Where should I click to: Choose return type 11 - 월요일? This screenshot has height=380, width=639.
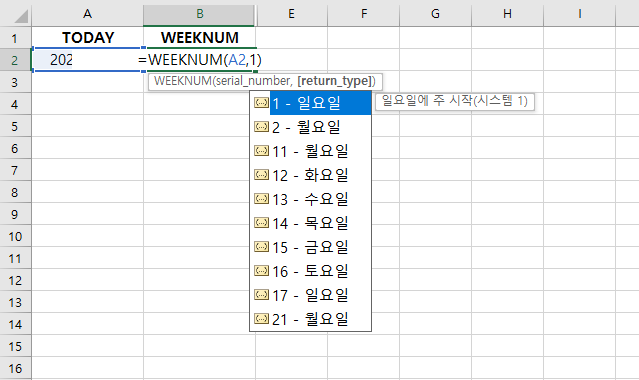click(311, 151)
